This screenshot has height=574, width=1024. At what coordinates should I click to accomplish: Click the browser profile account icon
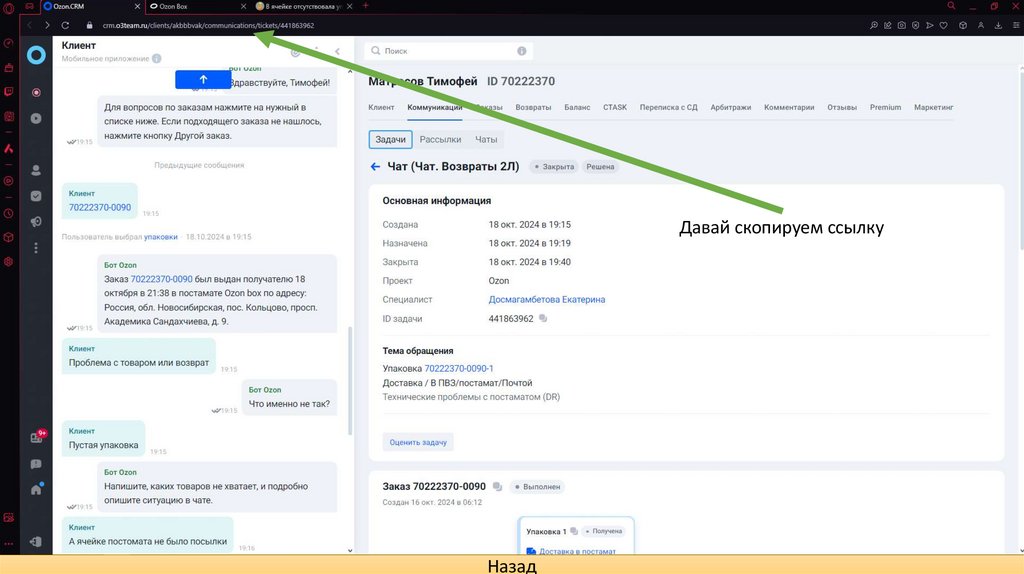click(x=981, y=25)
